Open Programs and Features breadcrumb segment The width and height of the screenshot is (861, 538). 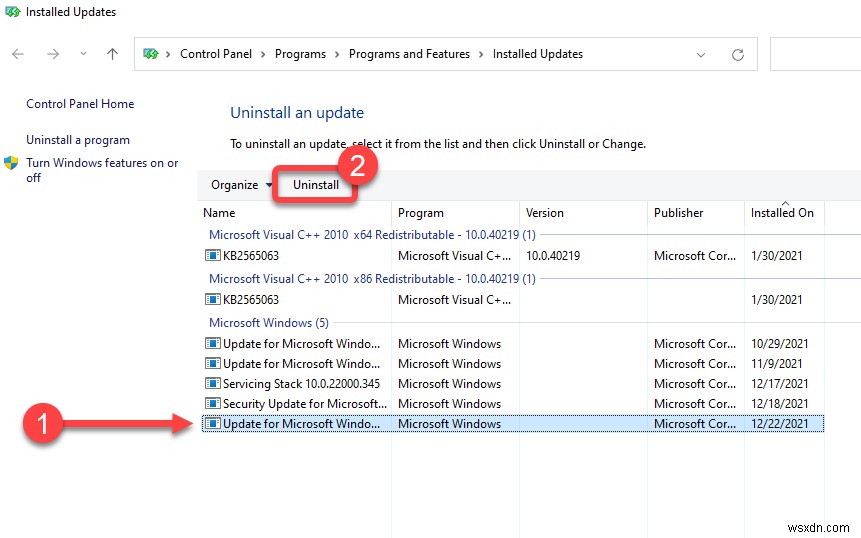[409, 54]
